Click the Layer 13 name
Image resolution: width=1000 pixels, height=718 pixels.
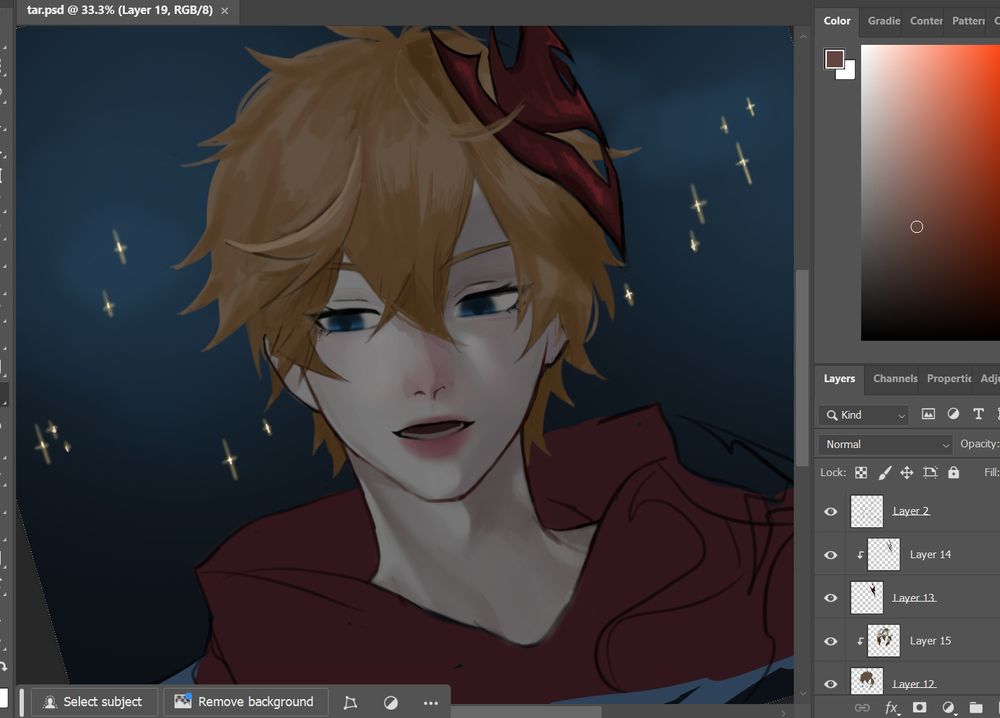click(x=914, y=598)
